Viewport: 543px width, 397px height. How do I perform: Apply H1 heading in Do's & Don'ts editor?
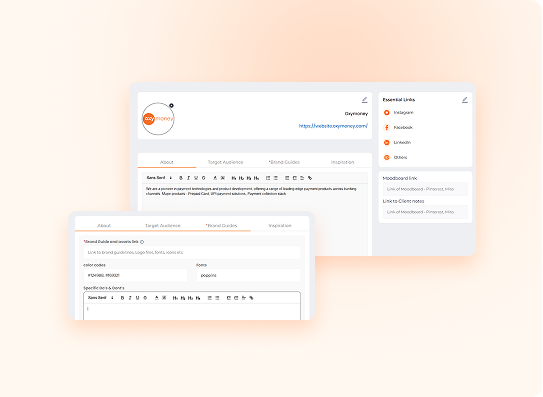click(175, 298)
